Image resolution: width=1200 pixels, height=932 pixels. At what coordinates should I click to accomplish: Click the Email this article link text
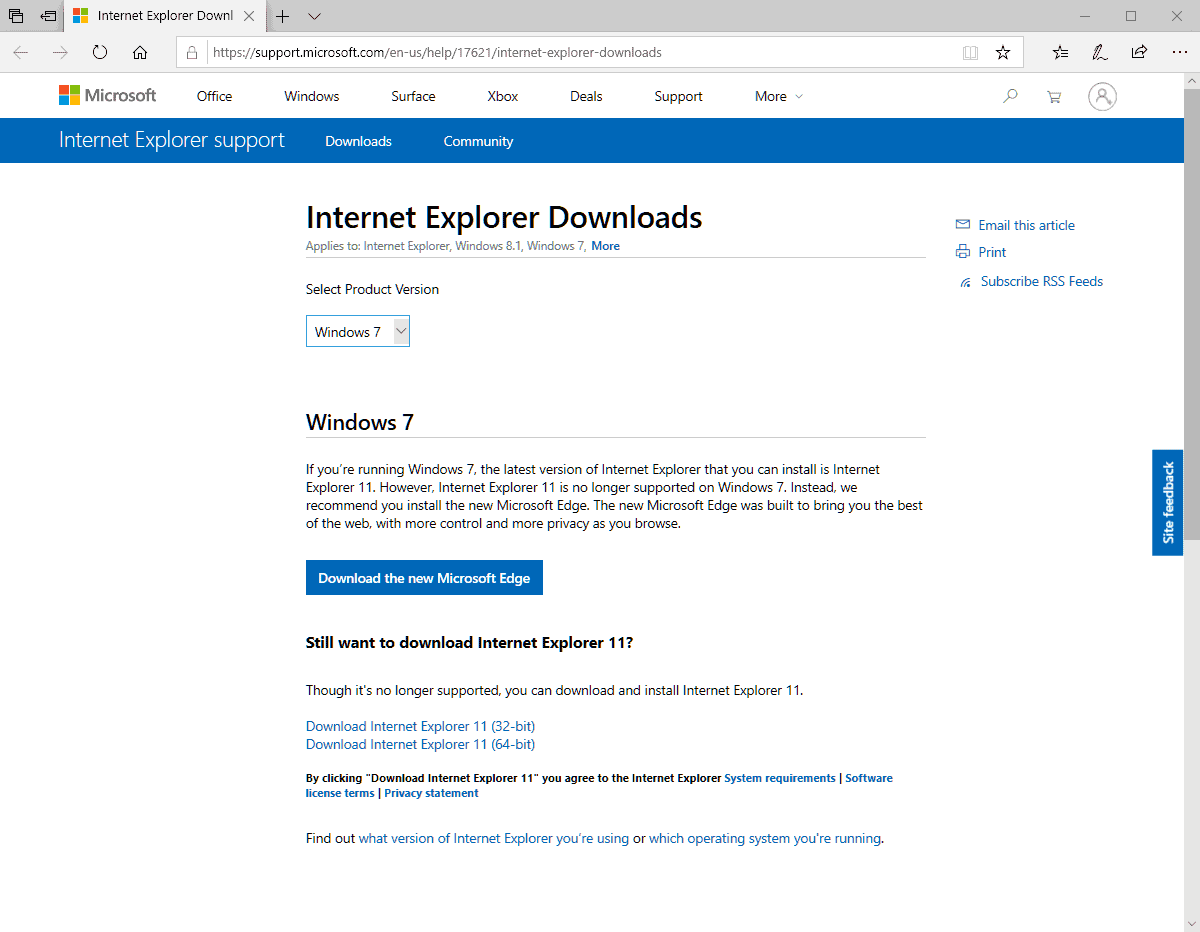1026,225
